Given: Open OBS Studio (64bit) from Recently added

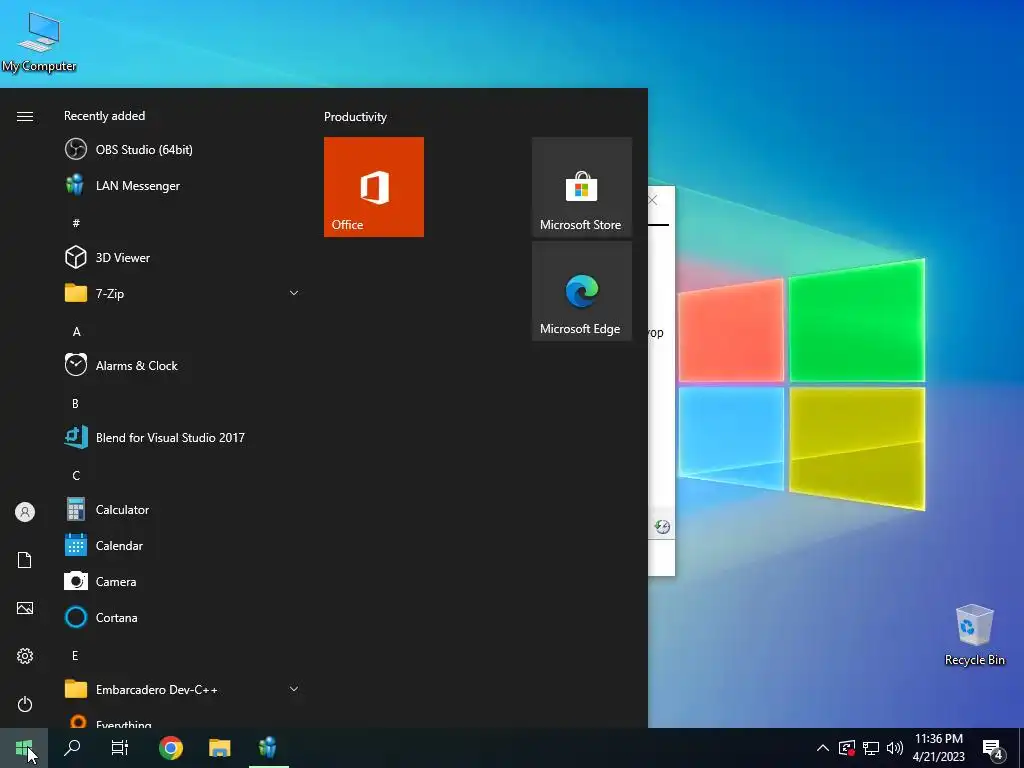Looking at the screenshot, I should pyautogui.click(x=182, y=150).
